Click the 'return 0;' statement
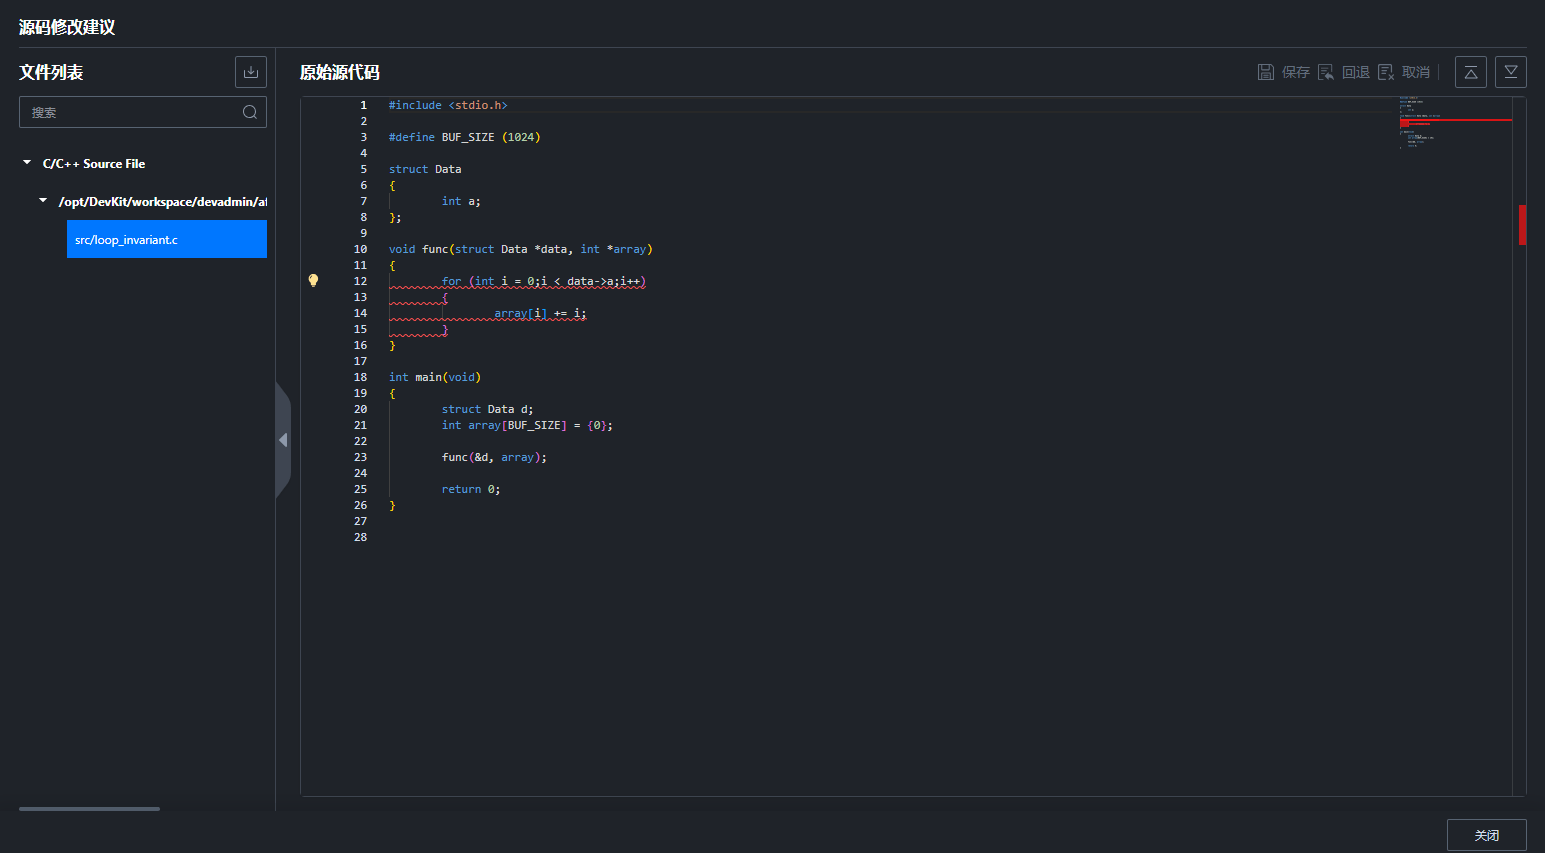The width and height of the screenshot is (1545, 853). point(471,489)
